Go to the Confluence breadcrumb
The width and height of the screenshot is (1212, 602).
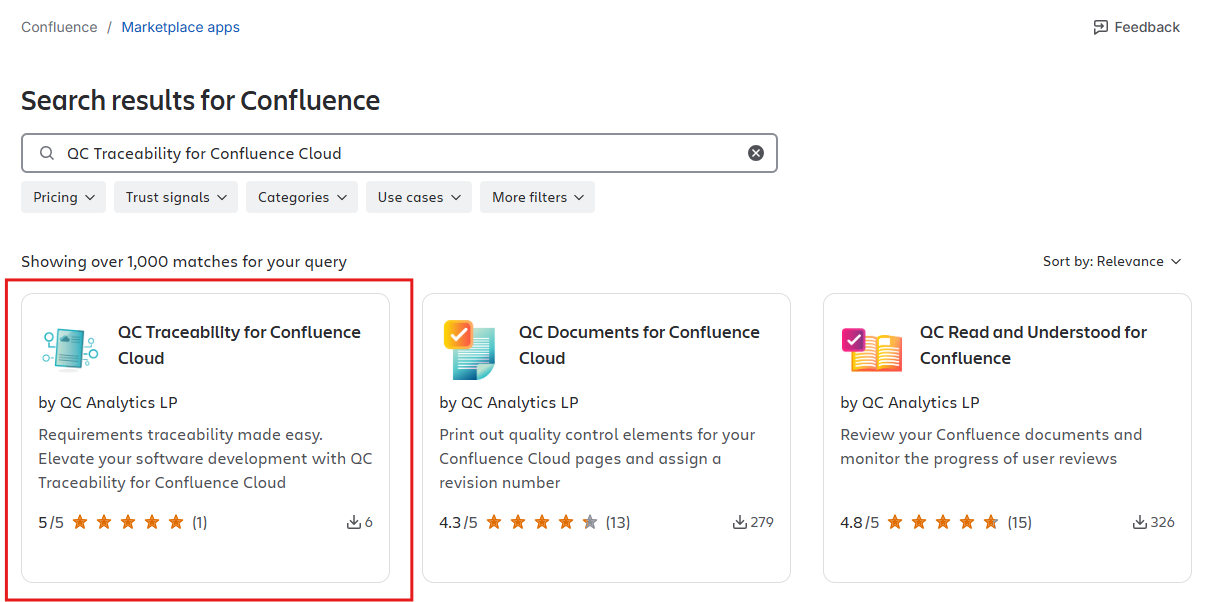59,27
